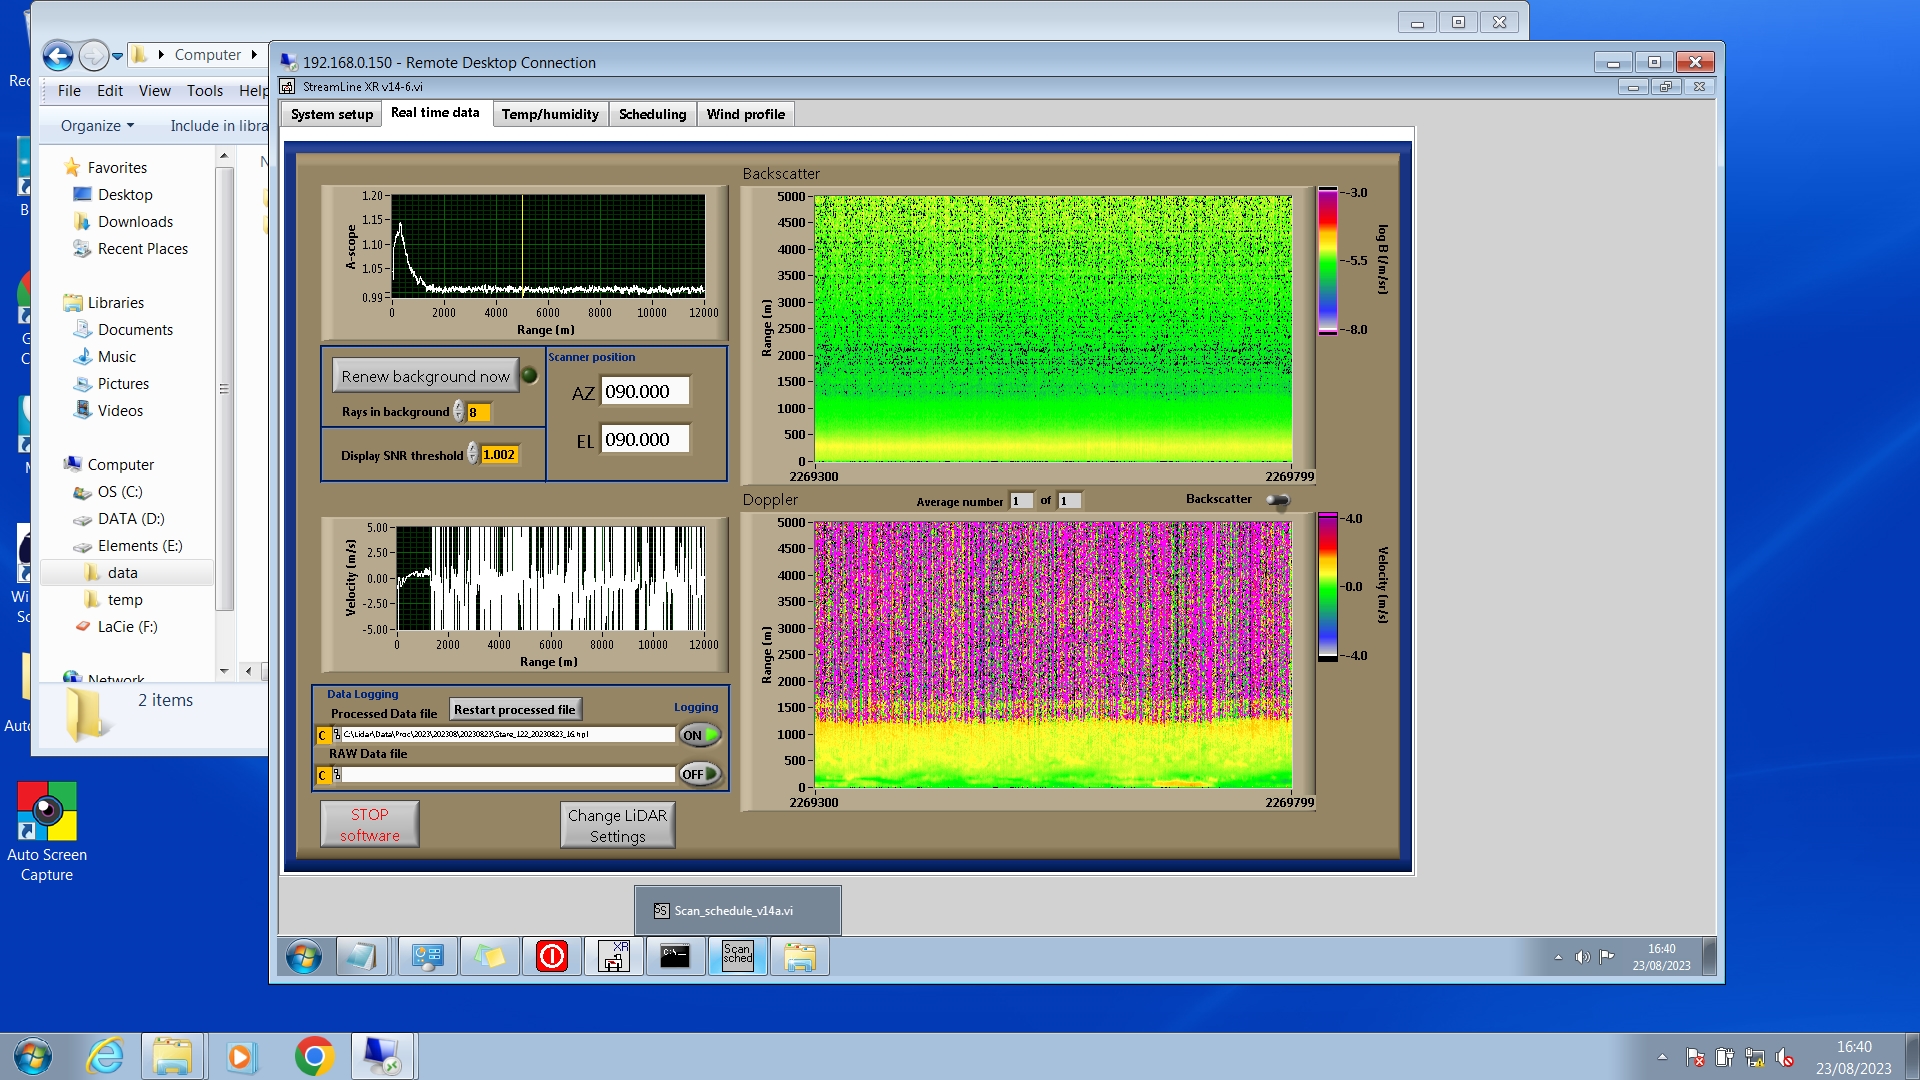
Task: Click the AZ scanner position field
Action: pos(645,392)
